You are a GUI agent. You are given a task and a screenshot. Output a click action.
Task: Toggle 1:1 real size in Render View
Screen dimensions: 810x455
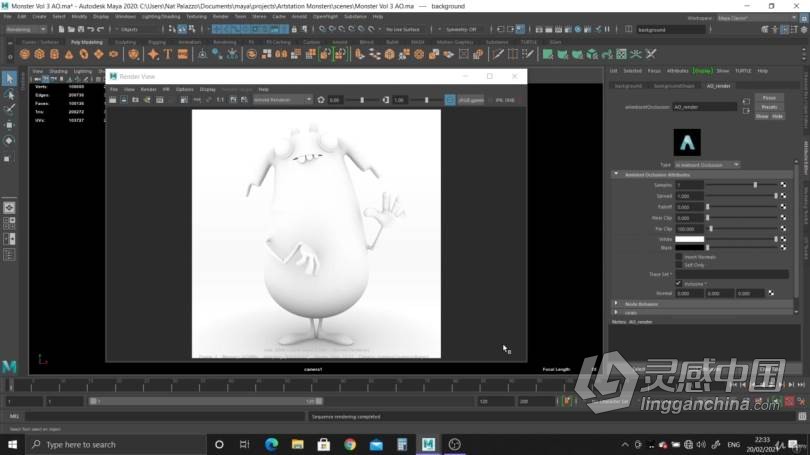[220, 100]
